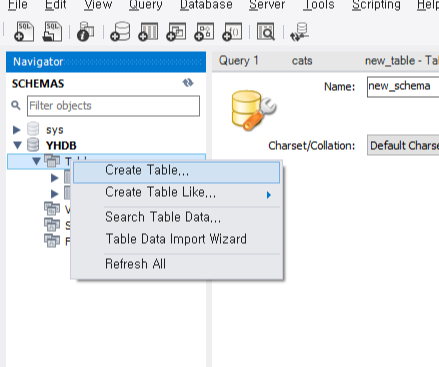The width and height of the screenshot is (439, 367).
Task: Switch to the cats tab
Action: [x=302, y=61]
